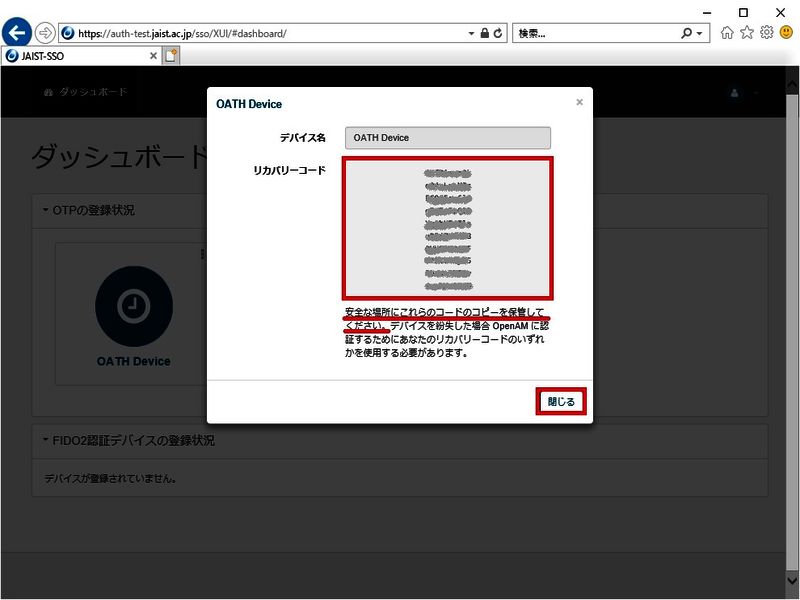The width and height of the screenshot is (800, 600).
Task: Maximize the browser window
Action: tap(743, 13)
